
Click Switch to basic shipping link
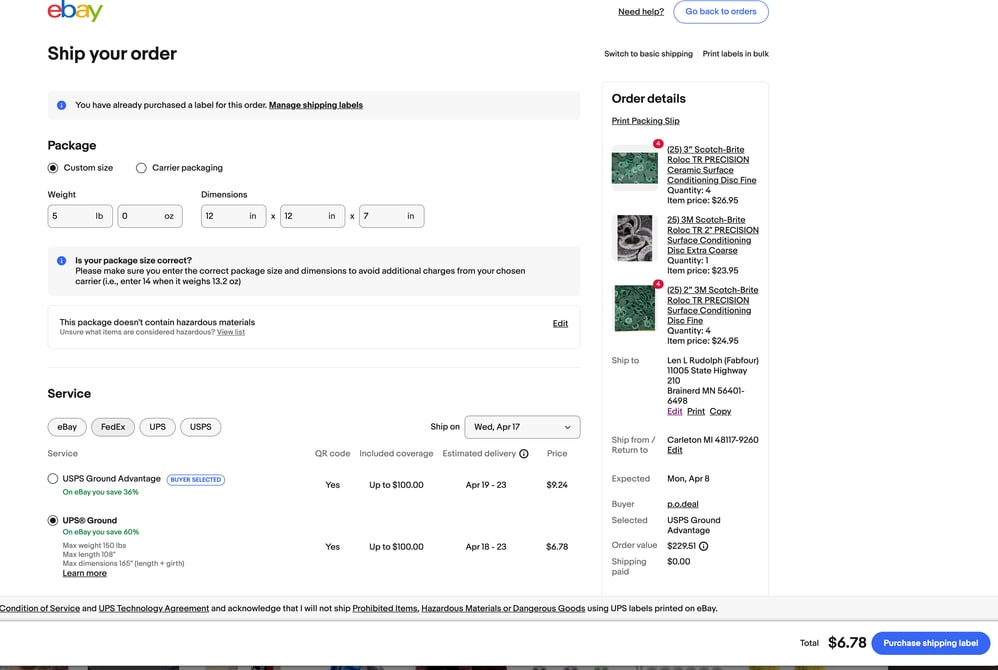coord(648,54)
